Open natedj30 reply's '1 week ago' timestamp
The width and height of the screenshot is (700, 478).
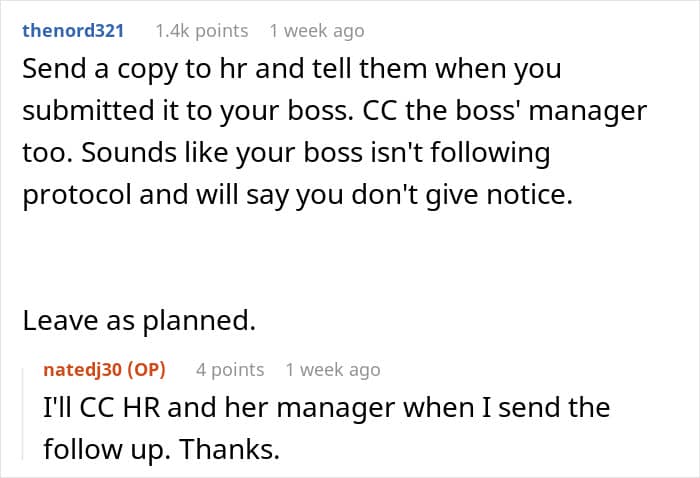point(332,370)
